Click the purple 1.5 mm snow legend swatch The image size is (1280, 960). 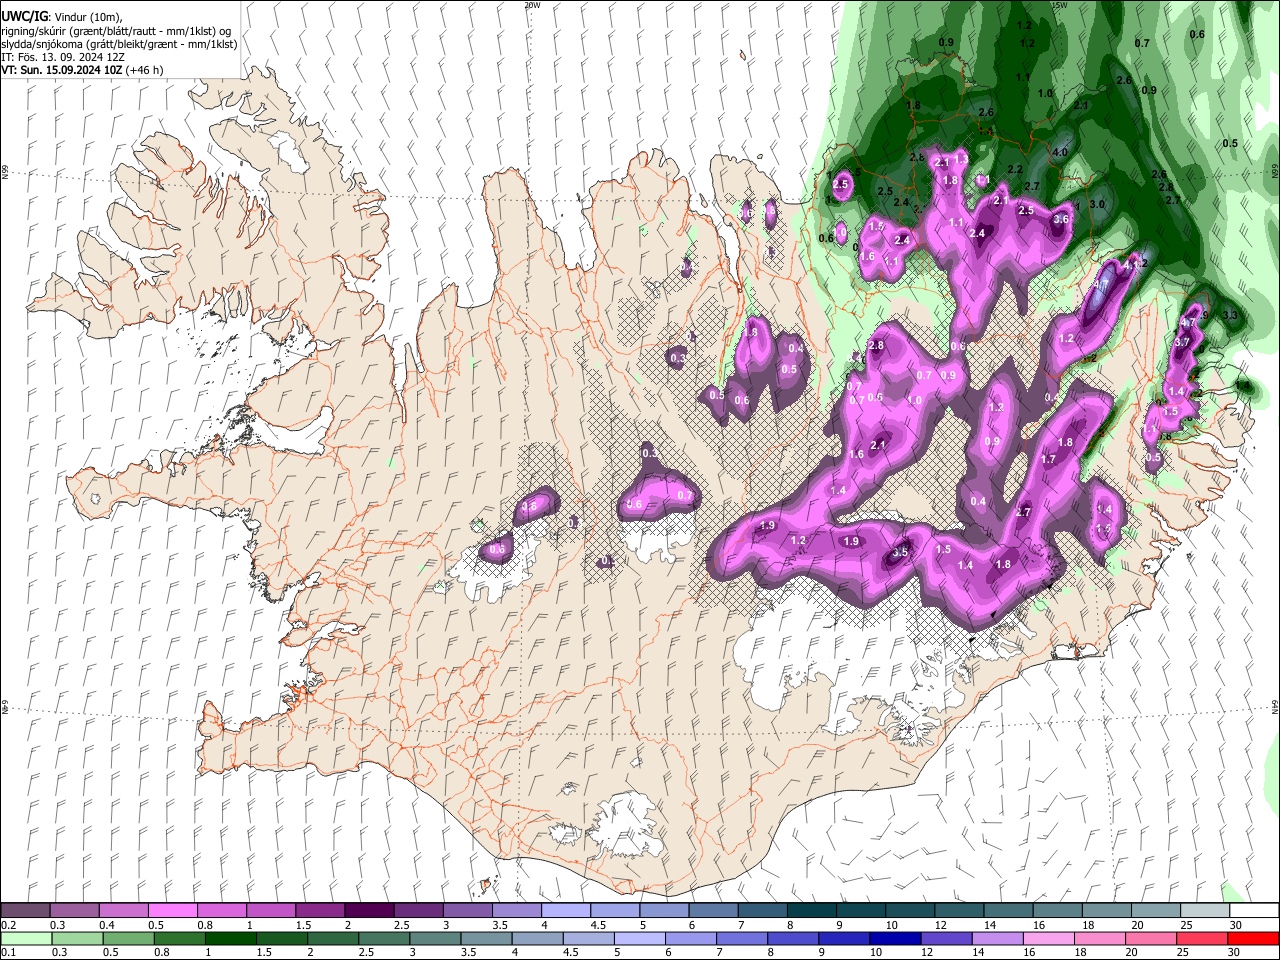pyautogui.click(x=319, y=911)
